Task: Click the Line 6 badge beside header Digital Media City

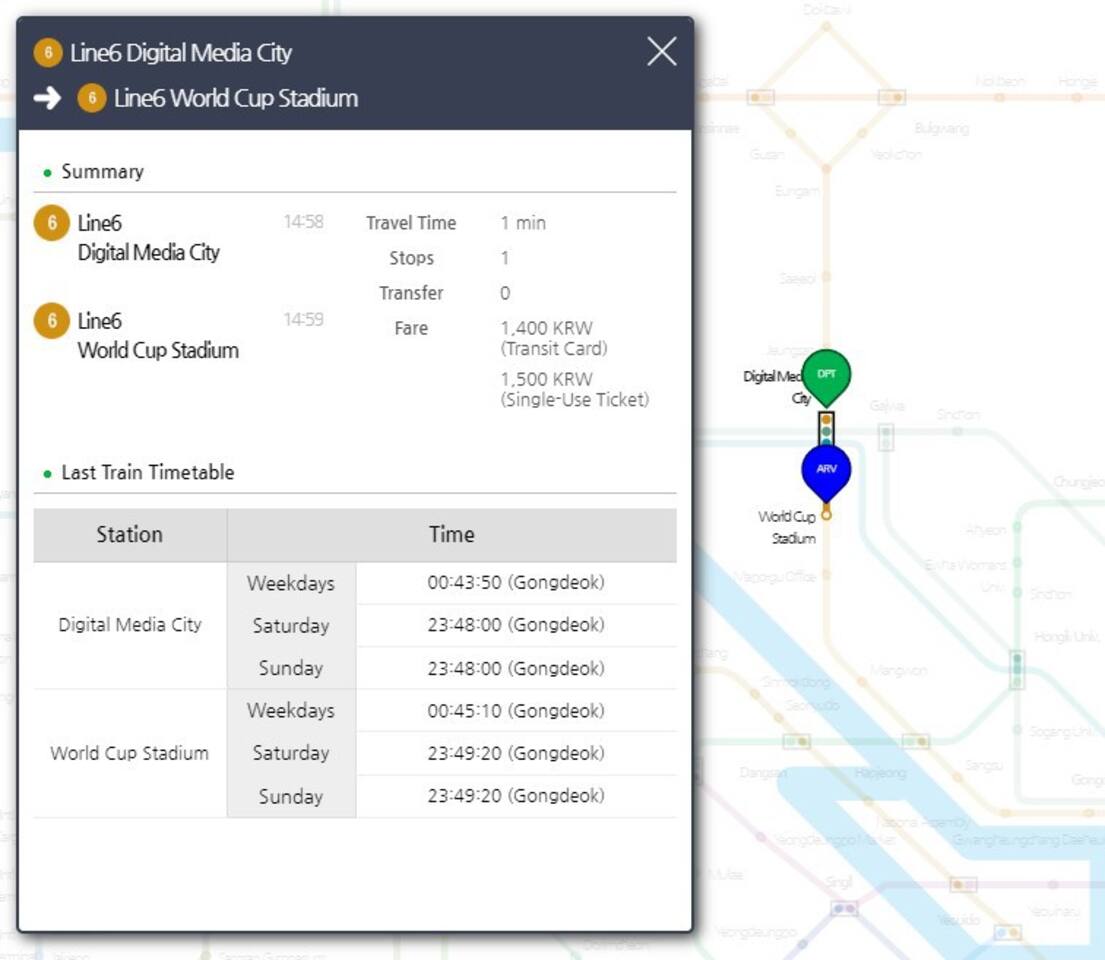Action: pos(48,53)
